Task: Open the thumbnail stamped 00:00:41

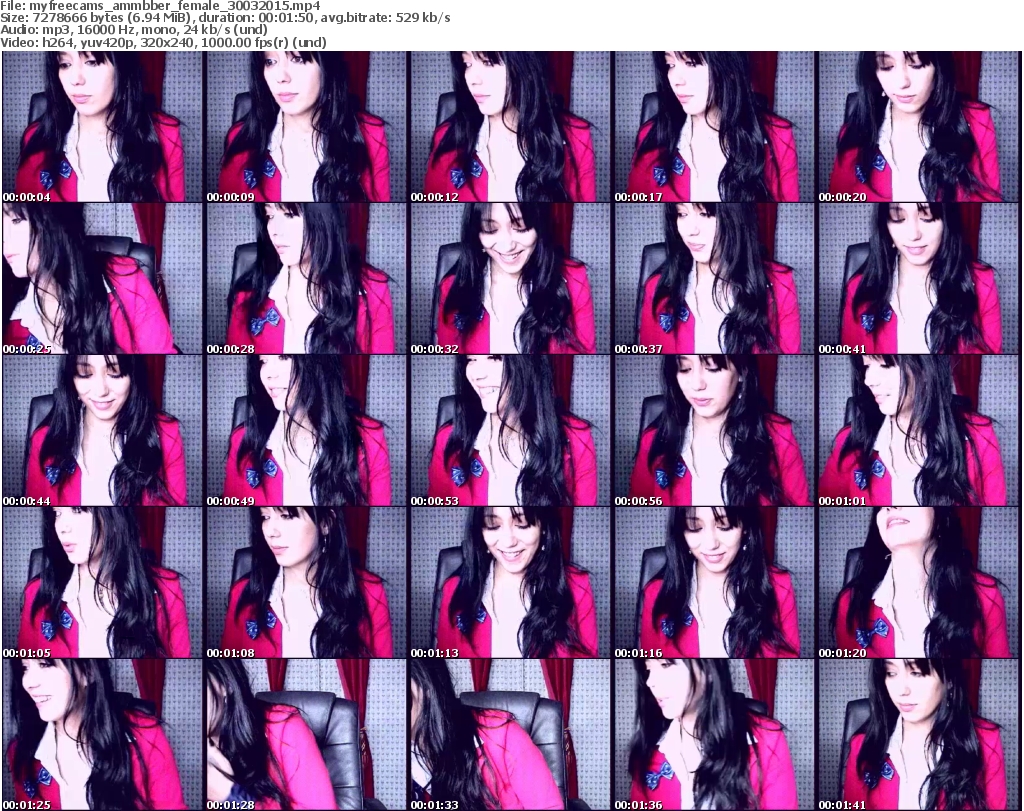Action: [918, 279]
